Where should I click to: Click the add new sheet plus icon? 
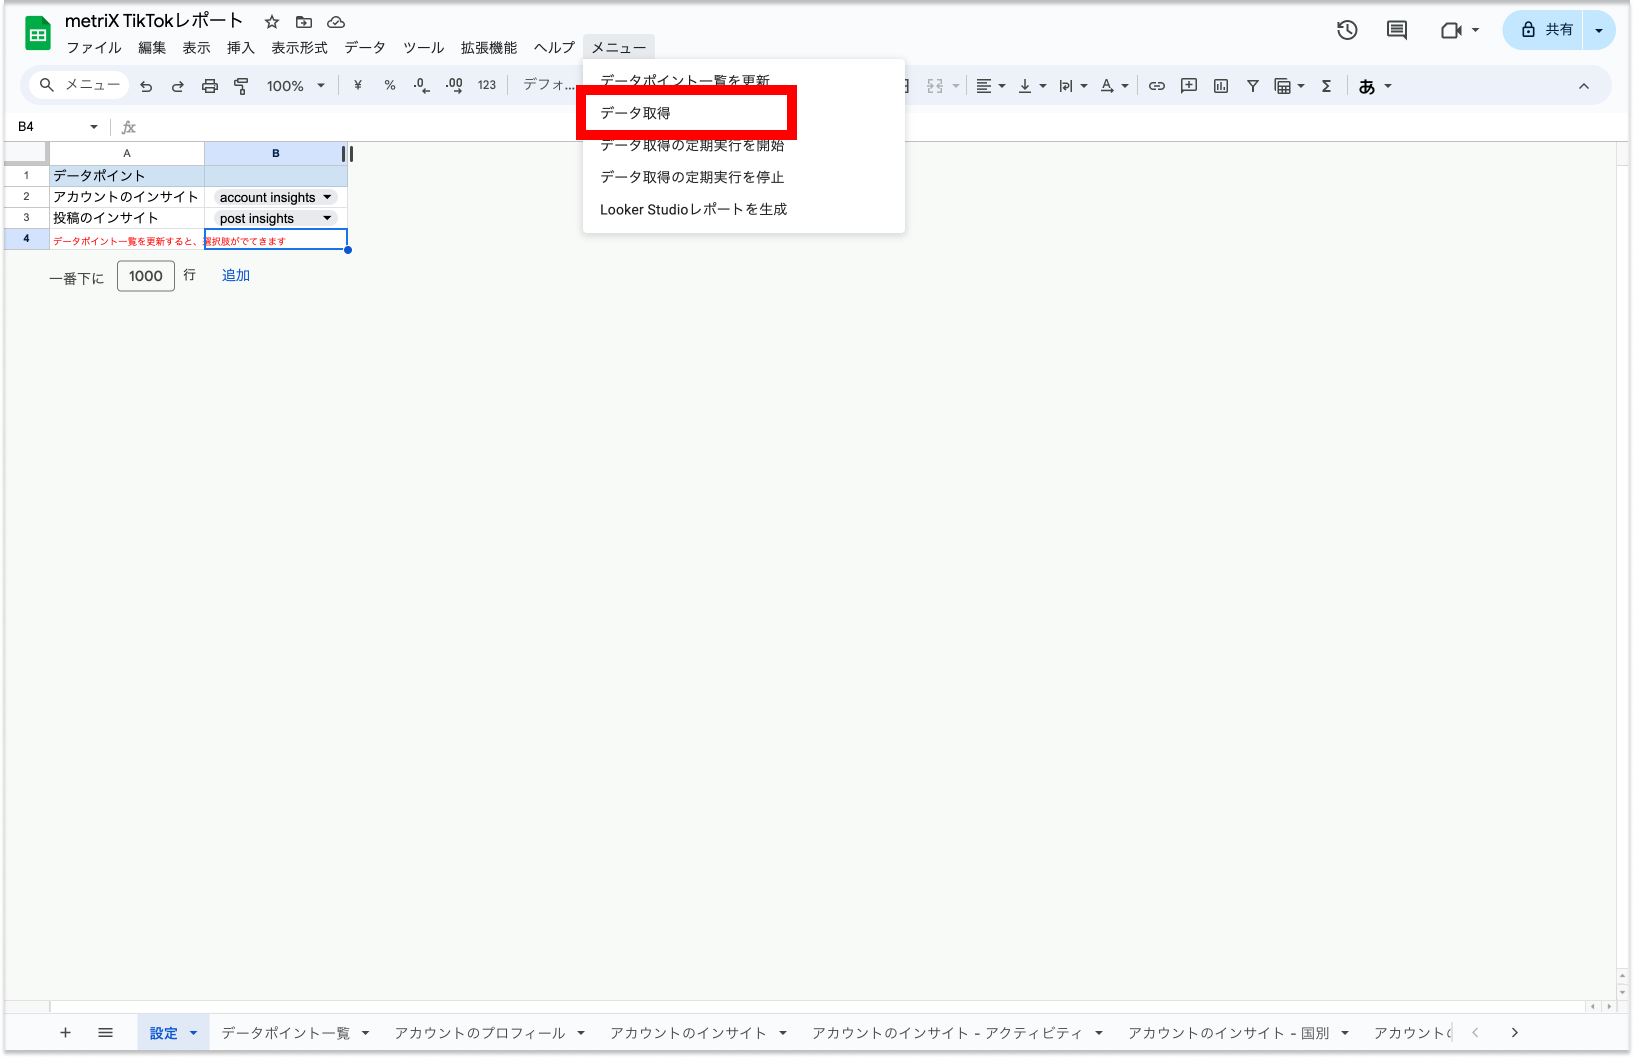tap(65, 1033)
